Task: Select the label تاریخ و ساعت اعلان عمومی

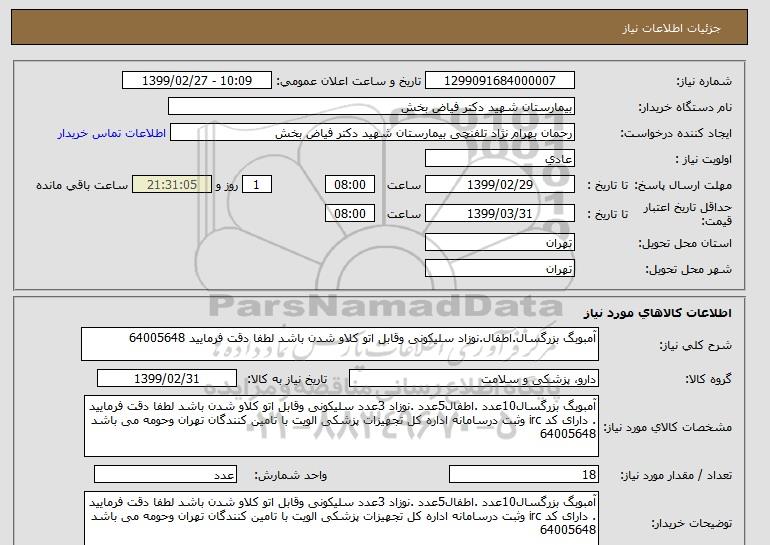Action: point(348,81)
